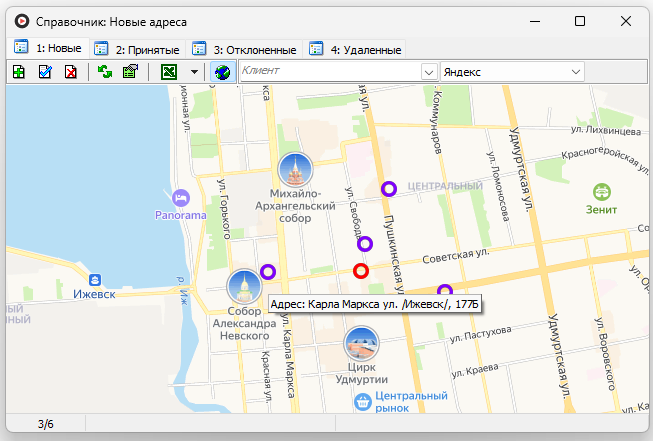This screenshot has width=653, height=441.
Task: Click the green refresh arrows icon
Action: (104, 72)
